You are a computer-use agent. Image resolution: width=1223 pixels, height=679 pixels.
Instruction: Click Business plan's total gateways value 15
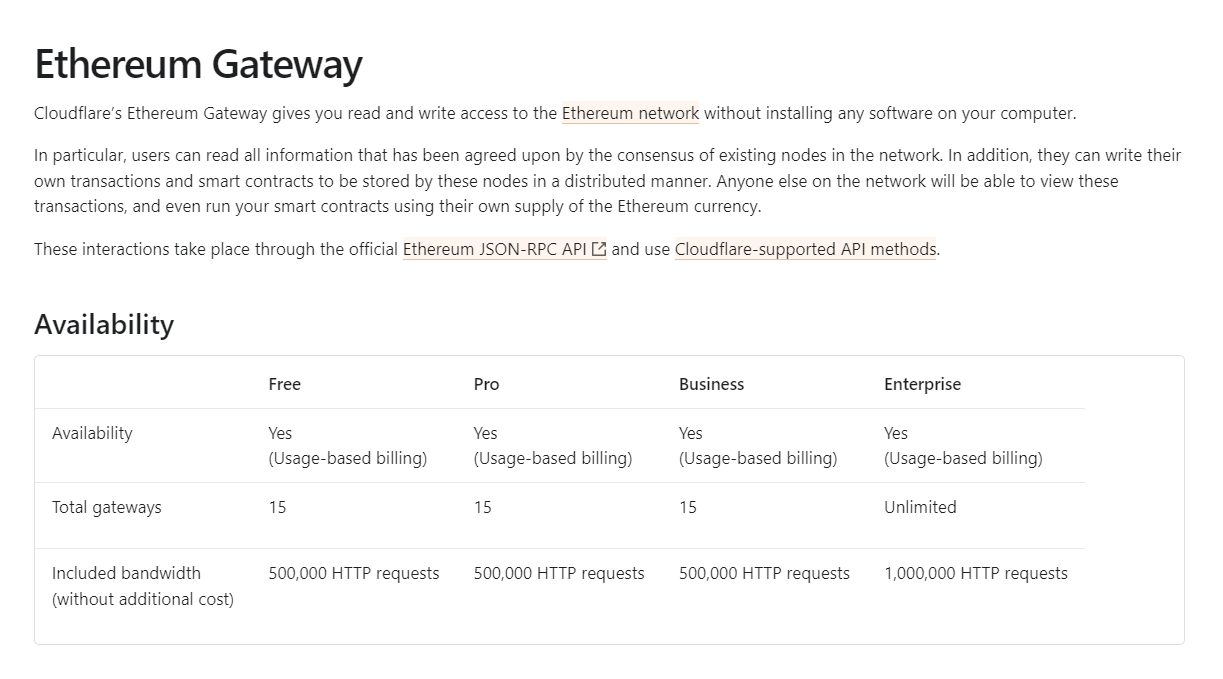[x=687, y=507]
